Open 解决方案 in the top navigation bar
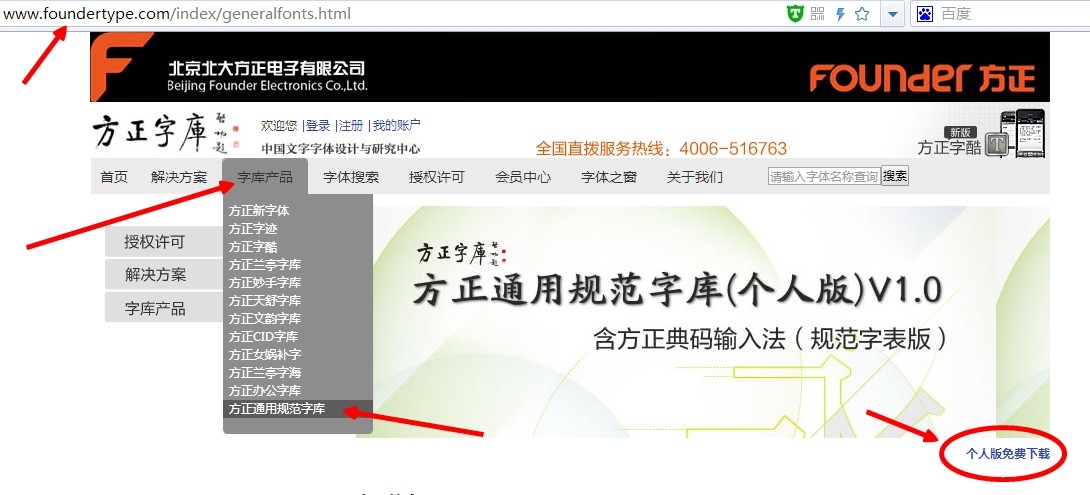 tap(179, 177)
